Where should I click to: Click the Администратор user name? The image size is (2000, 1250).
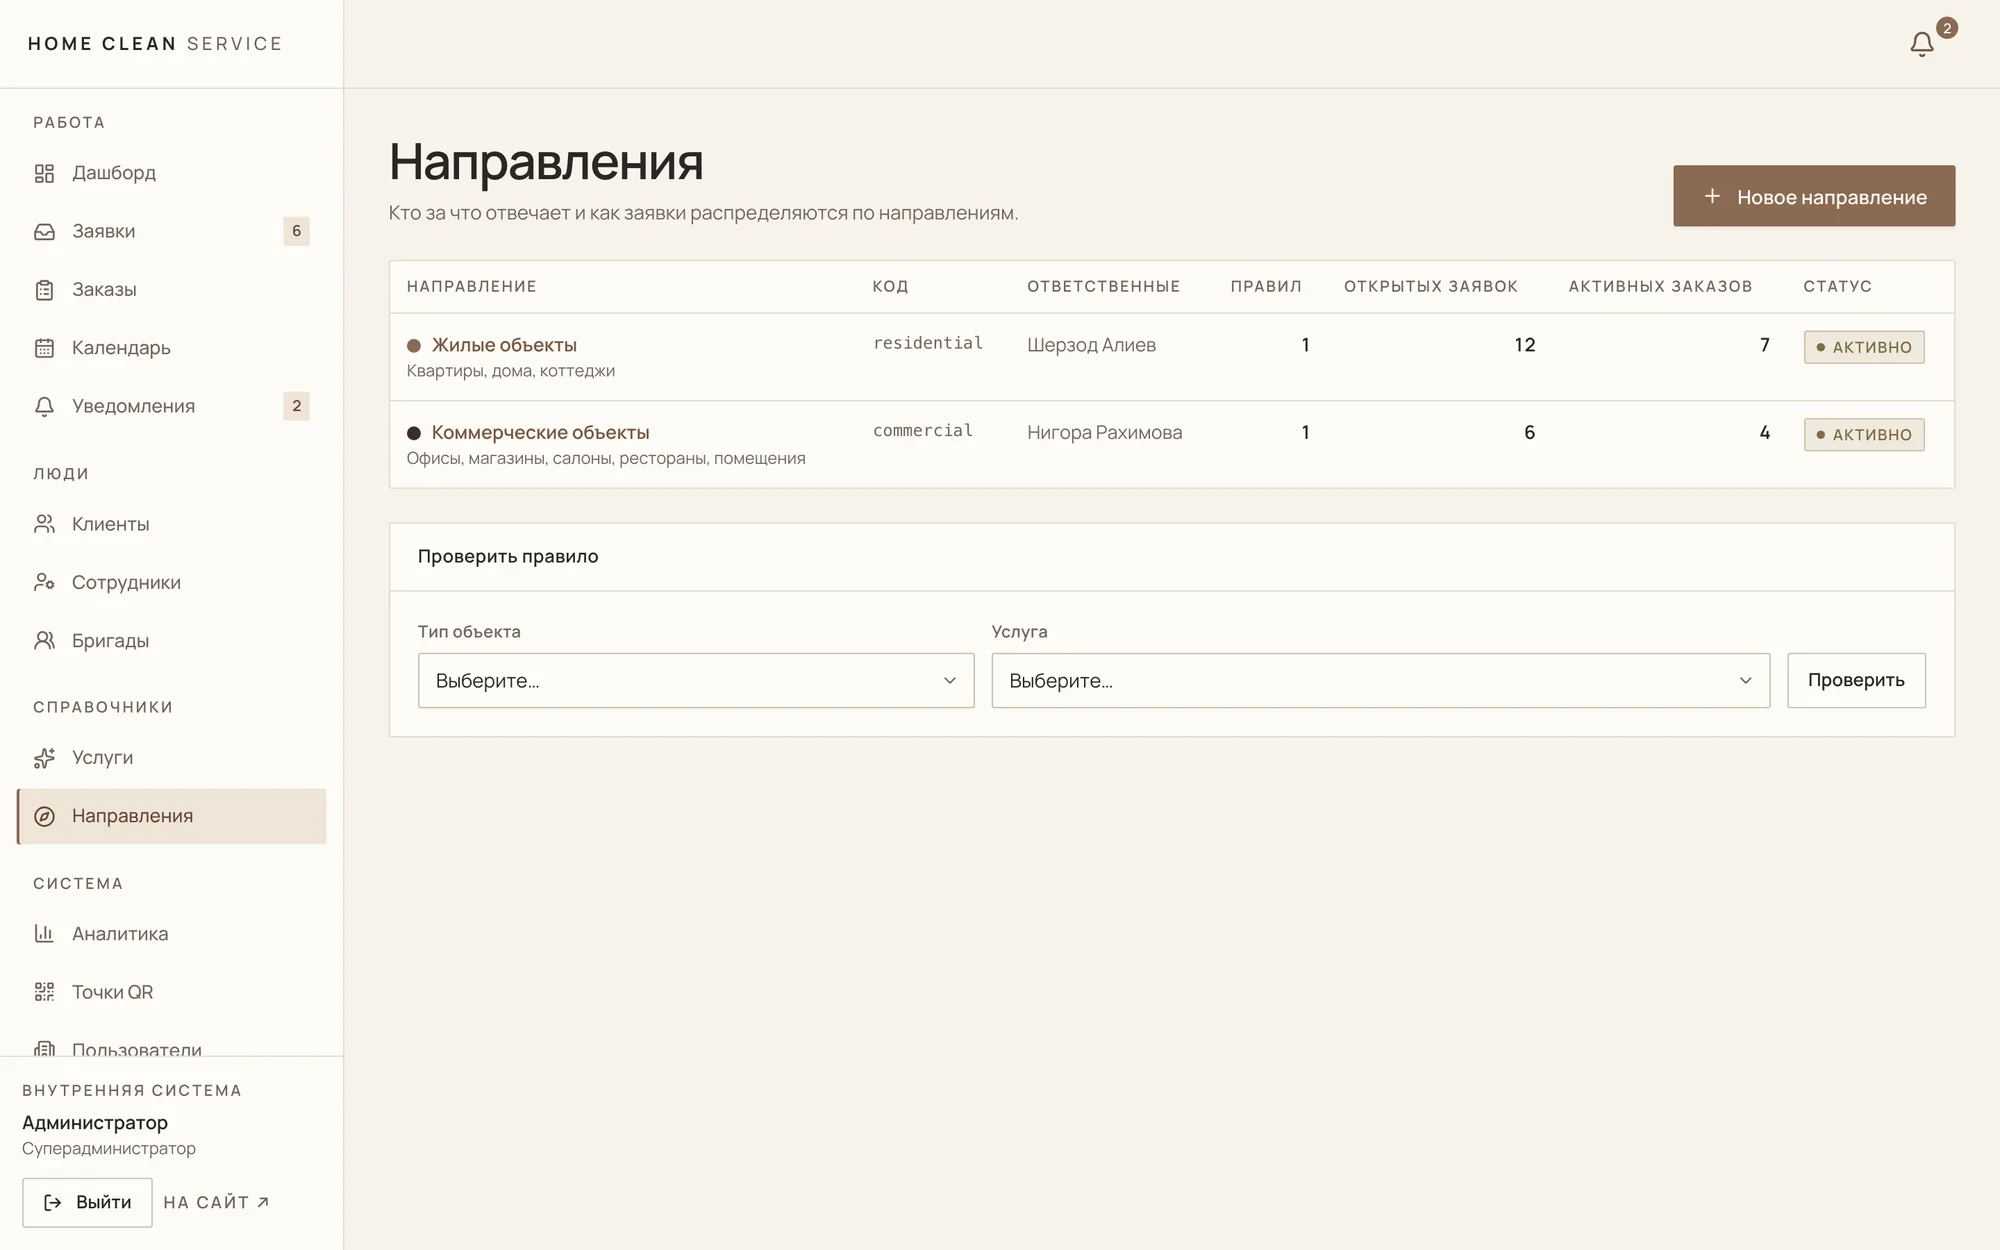point(95,1123)
